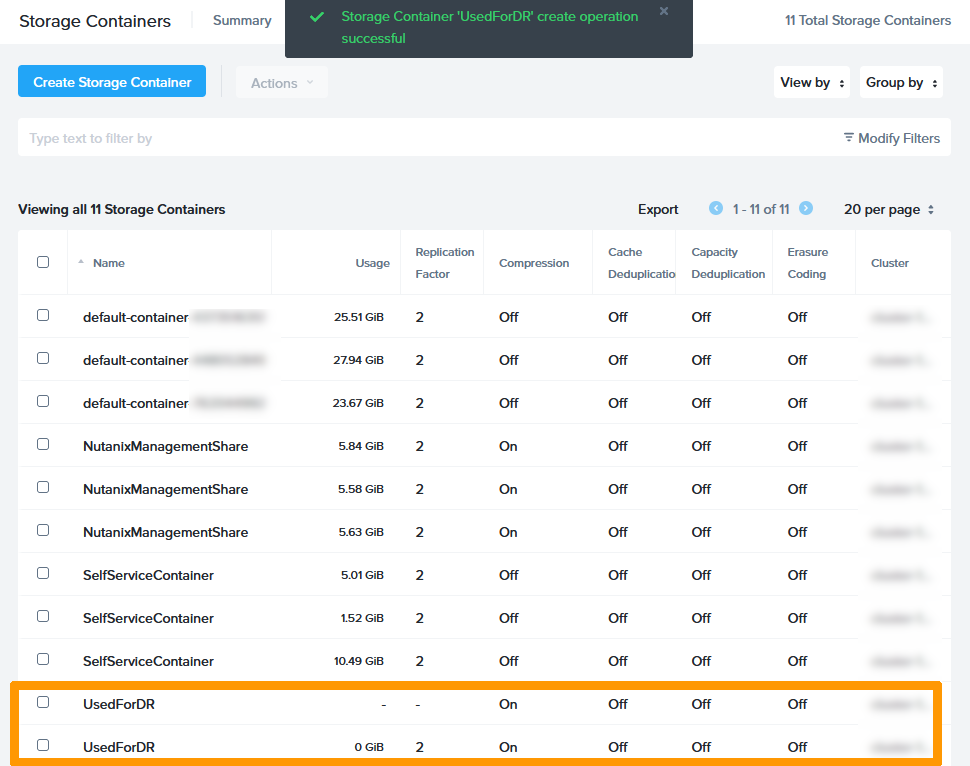970x766 pixels.
Task: Tick the select-all checkbox in table header
Action: coord(43,262)
